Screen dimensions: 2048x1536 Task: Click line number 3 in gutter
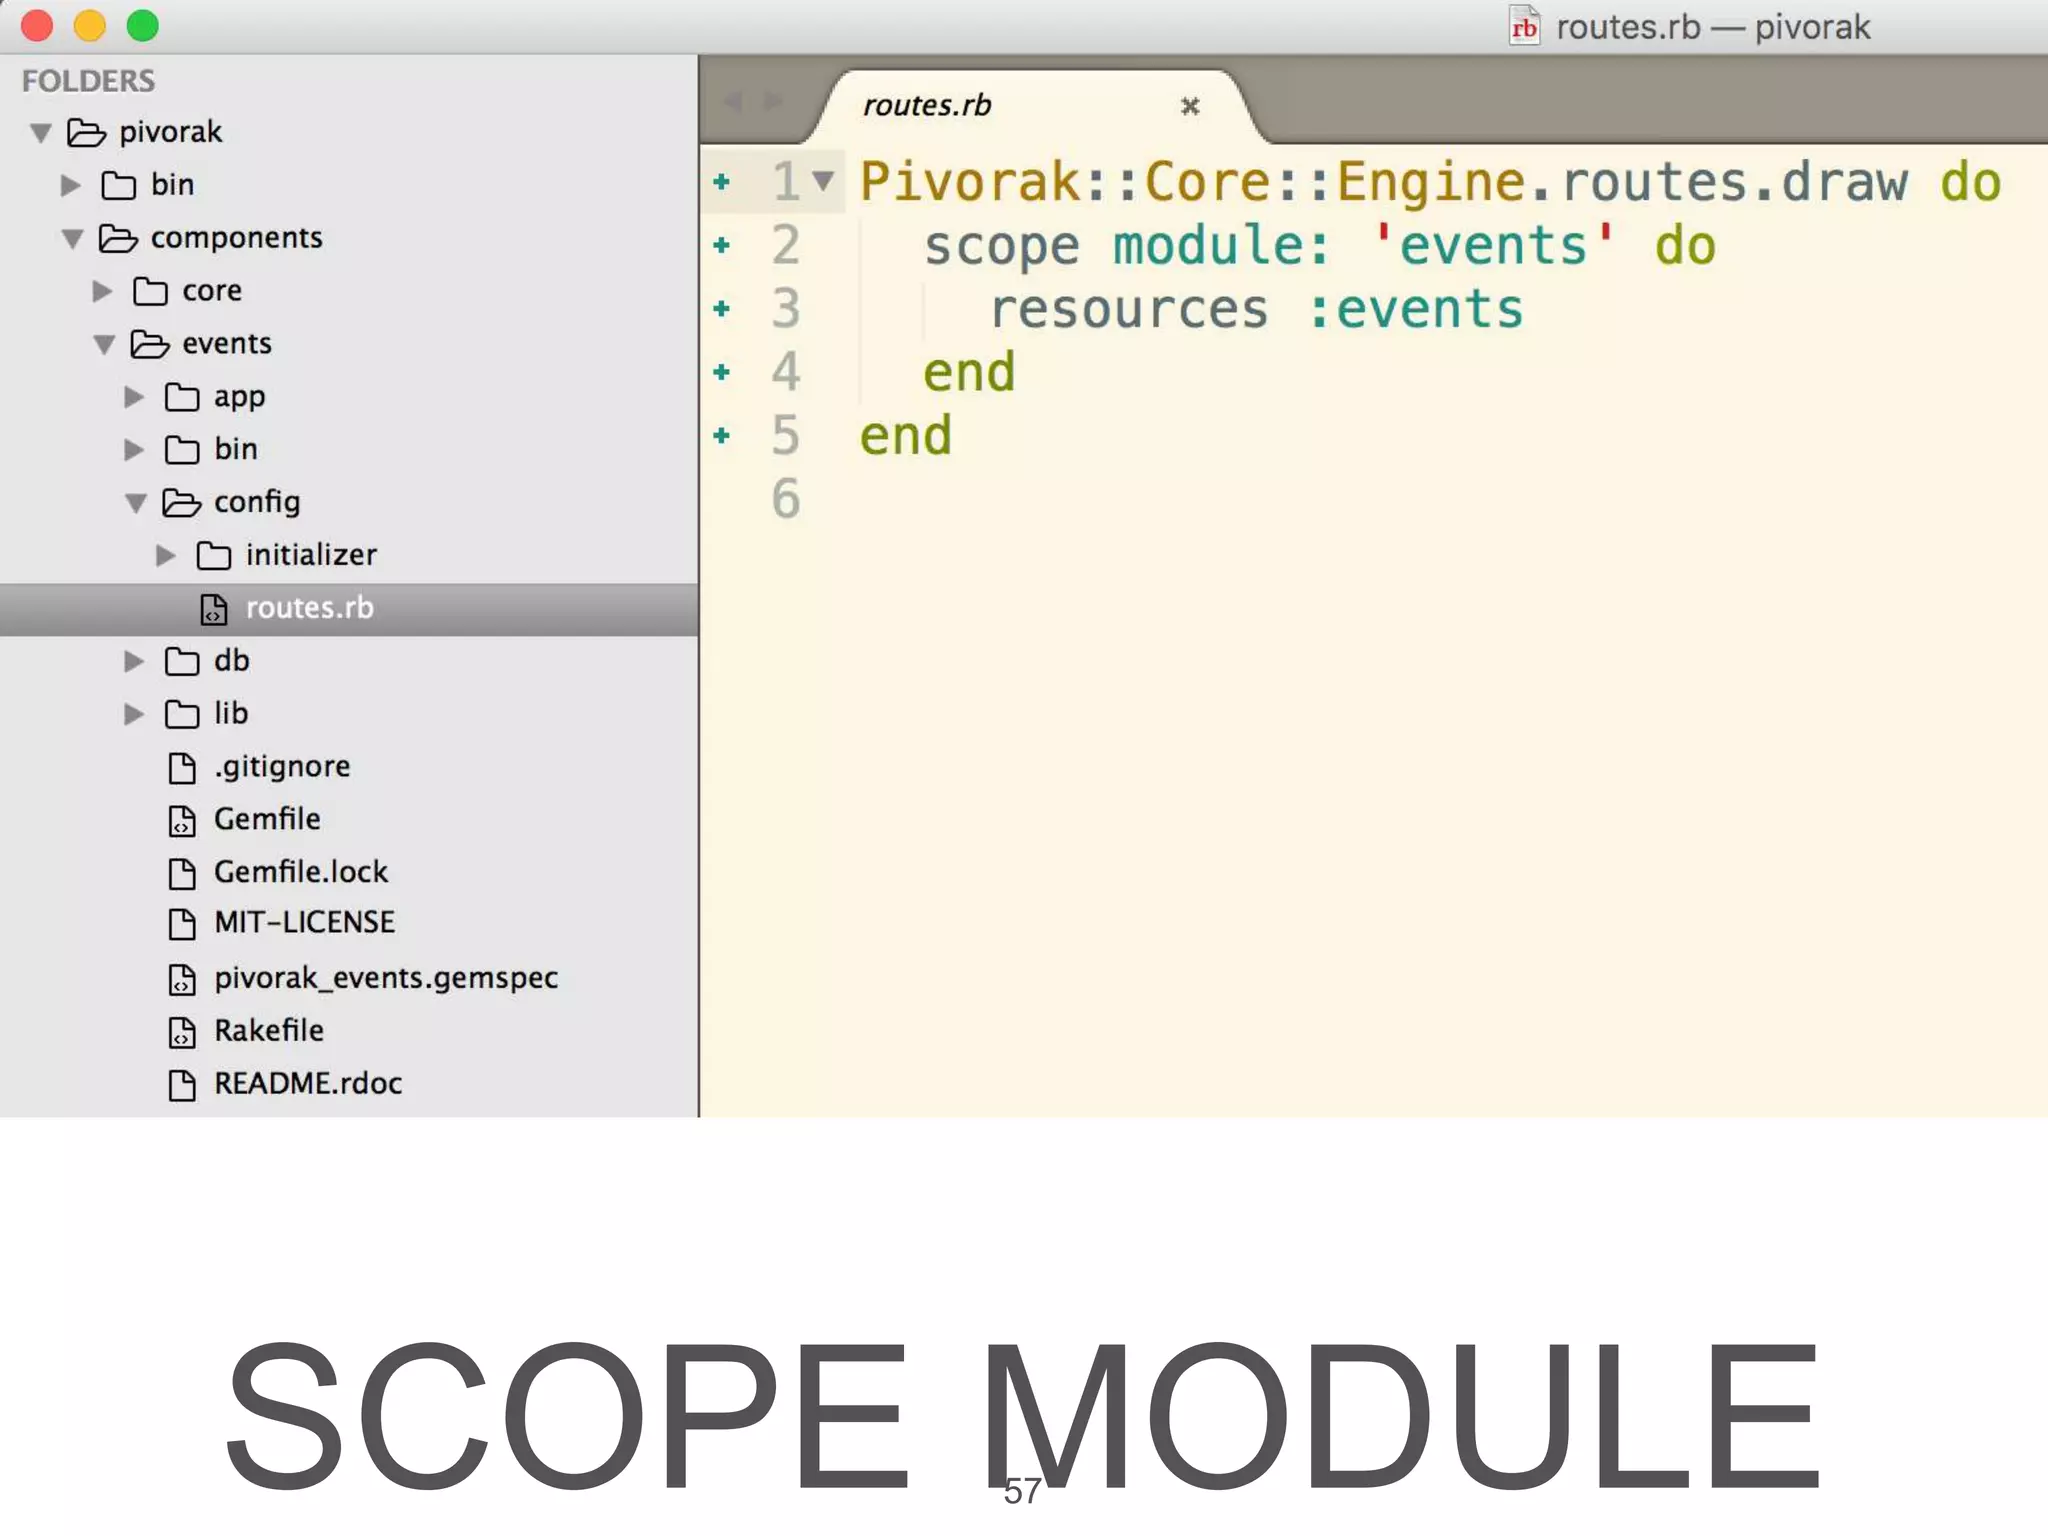[x=786, y=308]
